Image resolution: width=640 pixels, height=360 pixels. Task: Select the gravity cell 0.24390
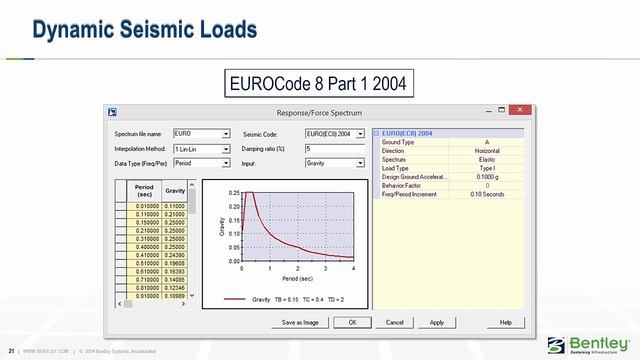point(175,255)
